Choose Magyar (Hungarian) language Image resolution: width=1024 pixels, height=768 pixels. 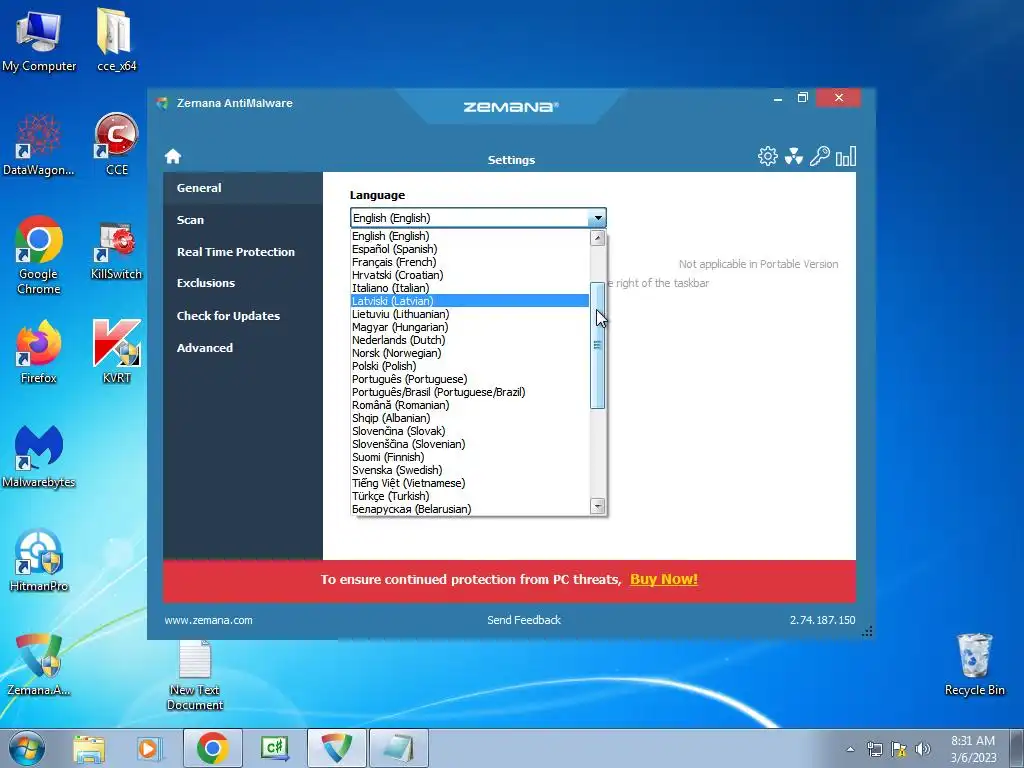coord(470,327)
